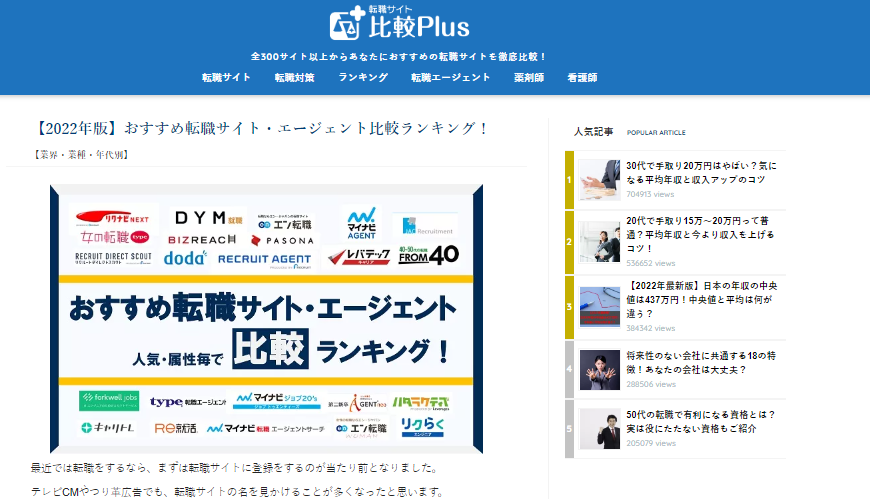Click the 比較Plus site logo icon
Viewport: 870px width, 499px height.
click(399, 23)
